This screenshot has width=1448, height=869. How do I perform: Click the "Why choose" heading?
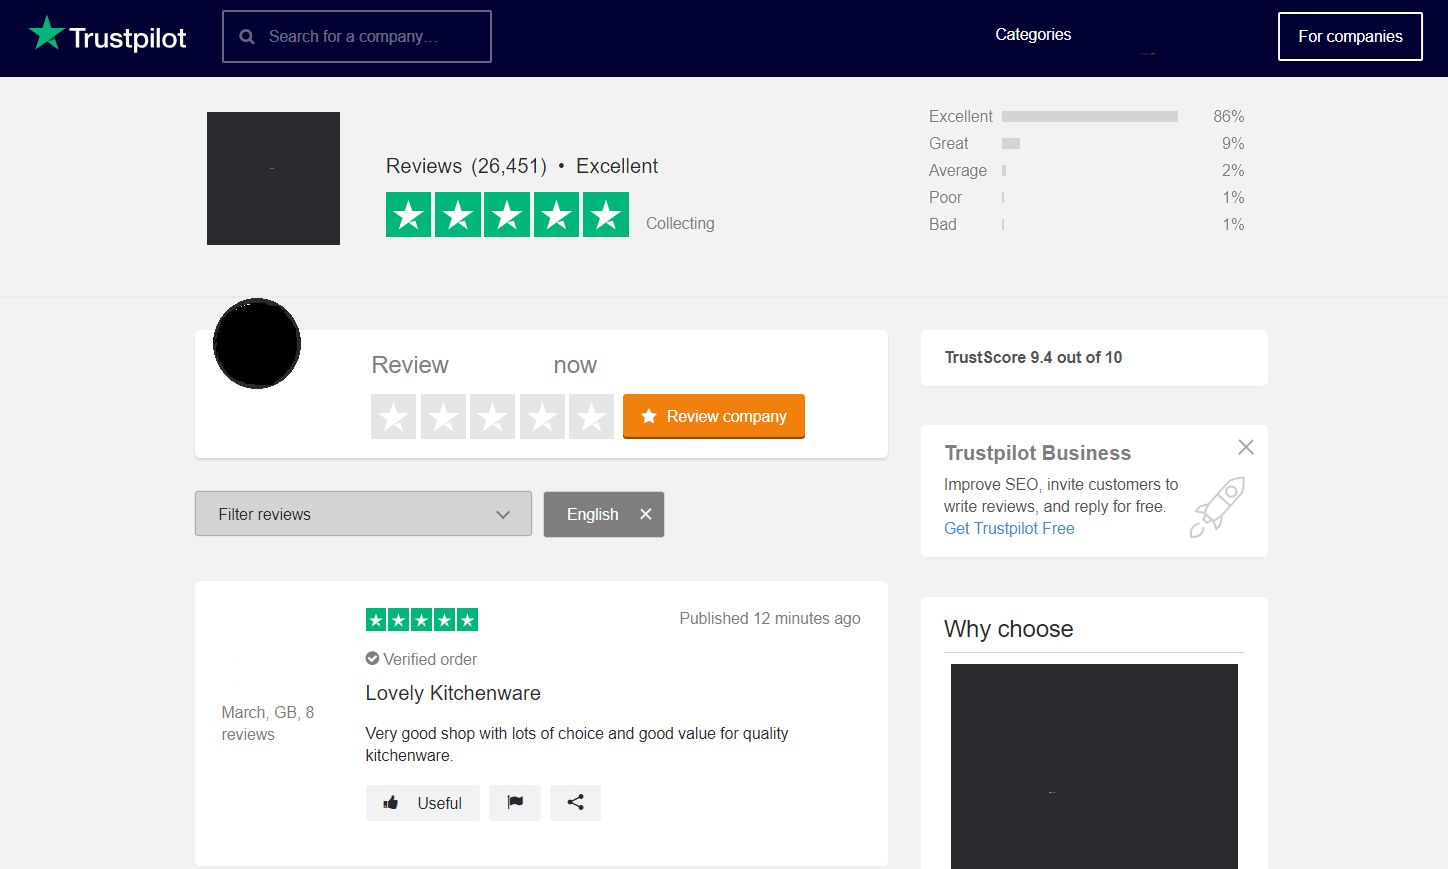pos(1009,629)
